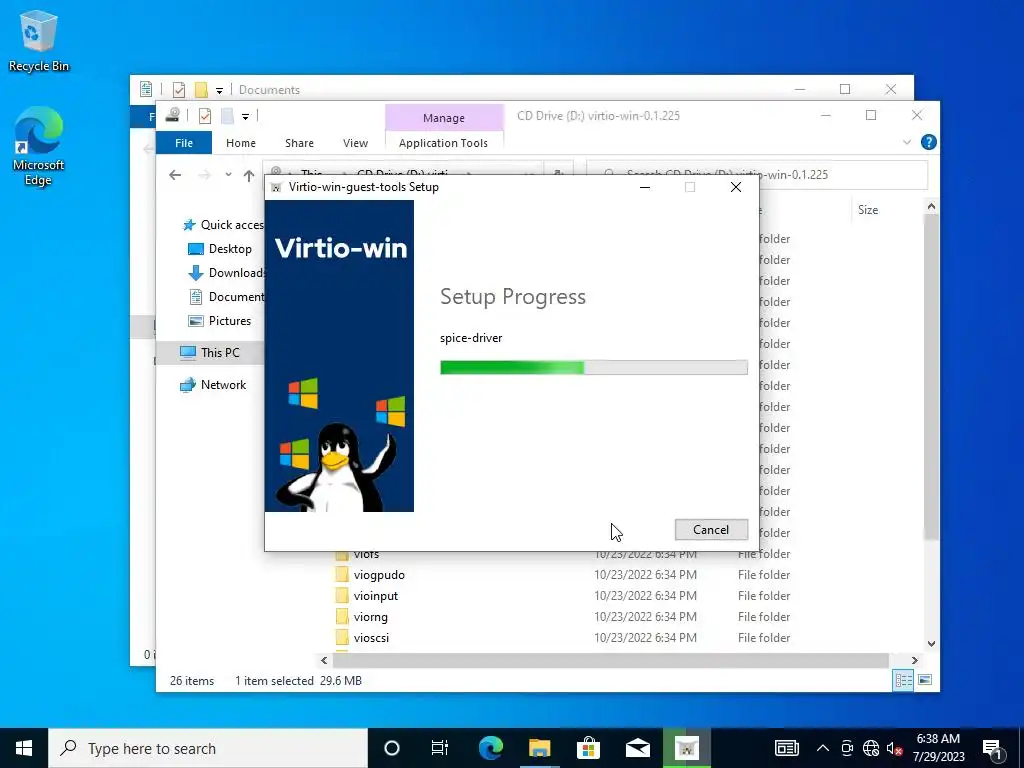Open Quick access in navigation pane
Image resolution: width=1024 pixels, height=768 pixels.
[223, 225]
